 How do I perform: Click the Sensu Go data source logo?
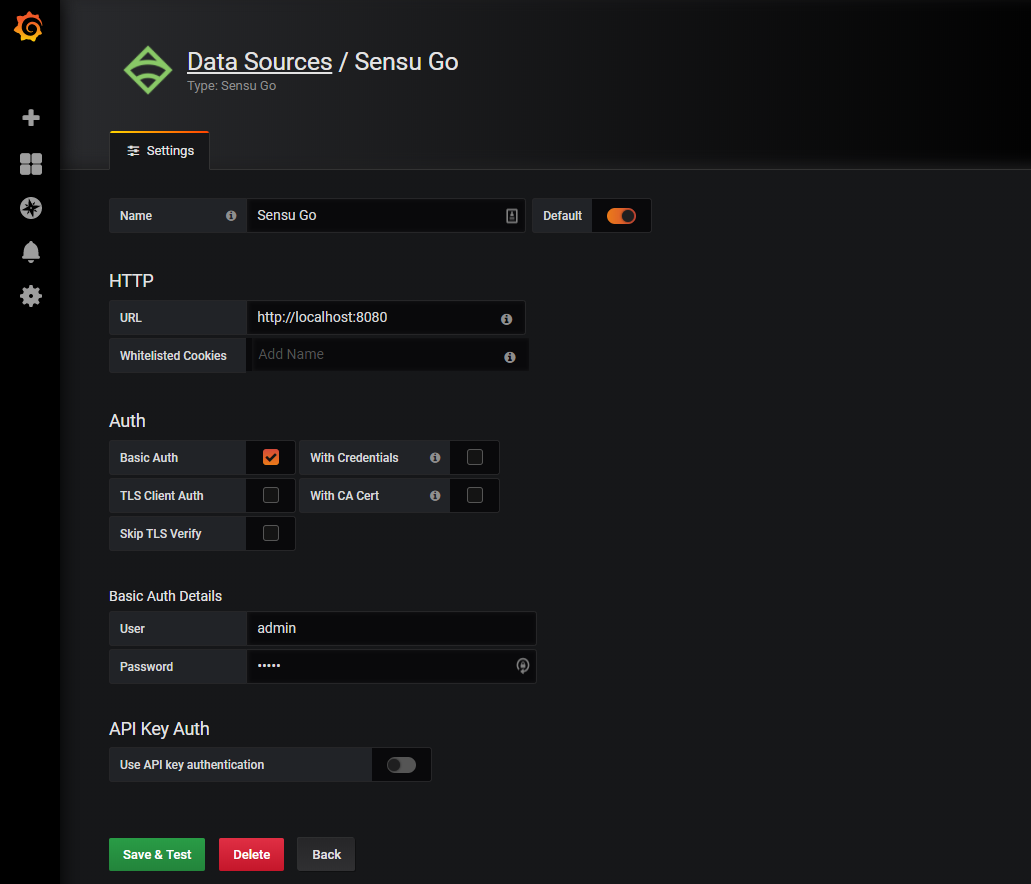[x=148, y=70]
